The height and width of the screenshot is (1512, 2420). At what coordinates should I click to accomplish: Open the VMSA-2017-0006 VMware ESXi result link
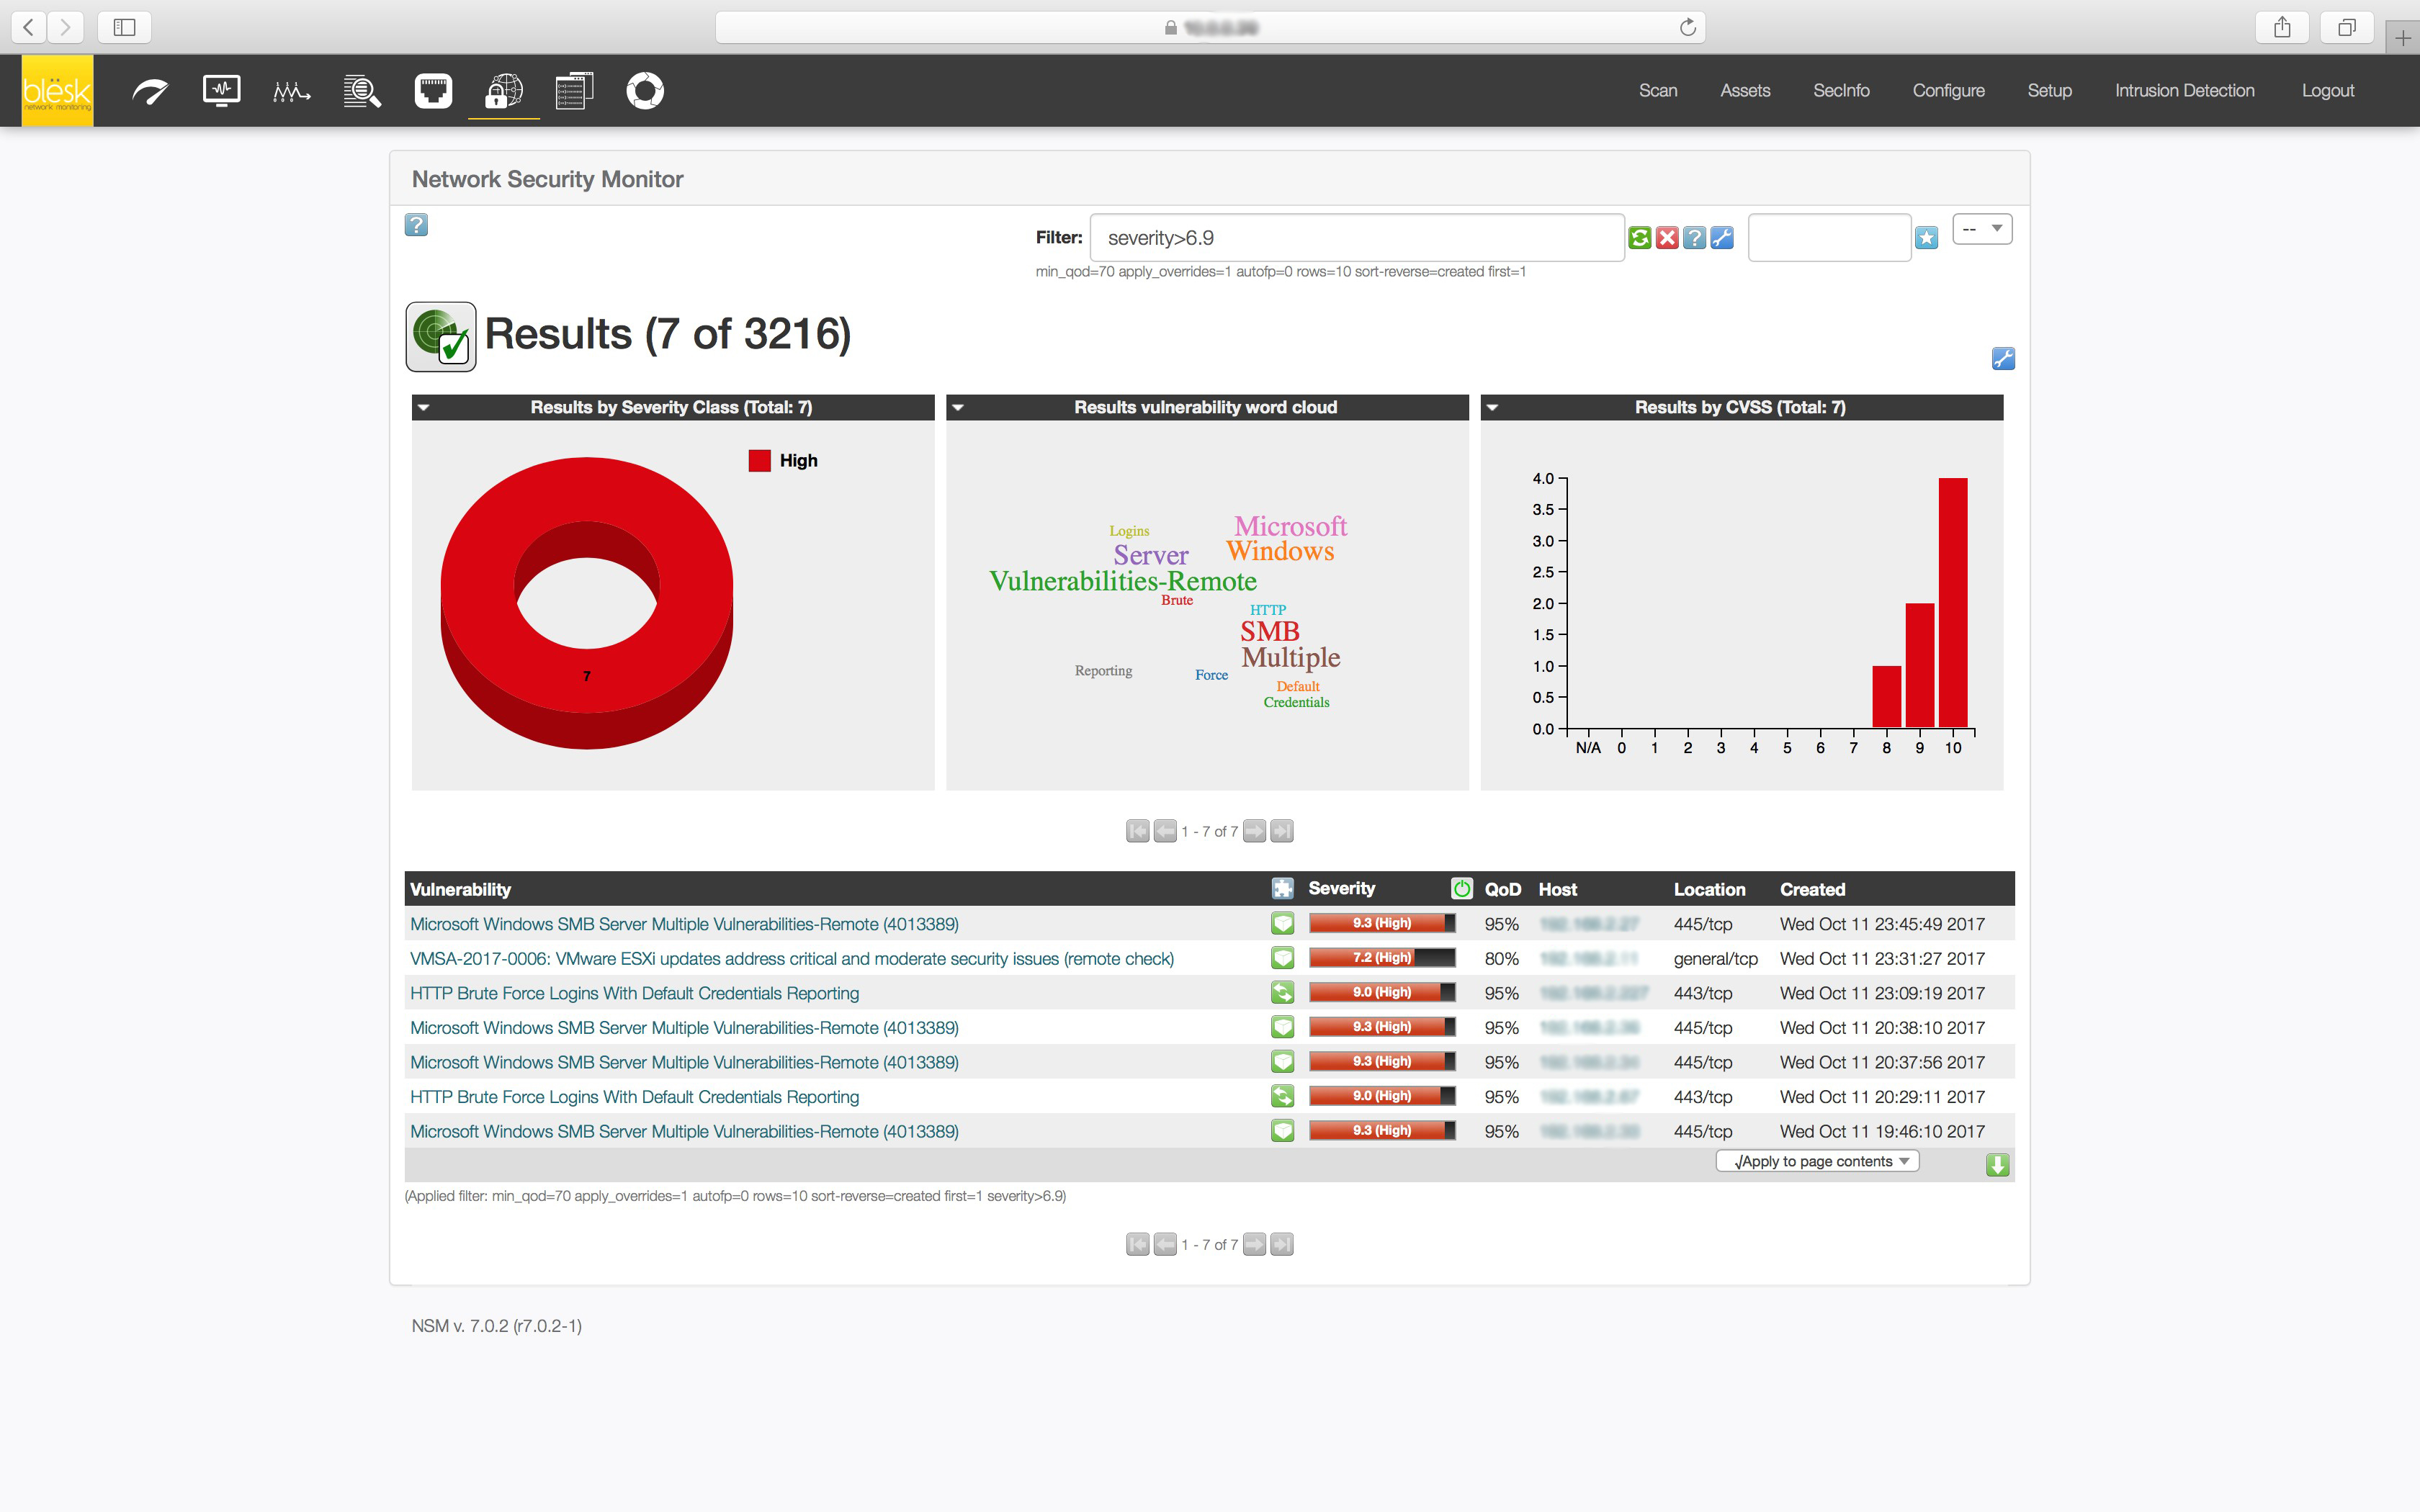click(x=791, y=958)
